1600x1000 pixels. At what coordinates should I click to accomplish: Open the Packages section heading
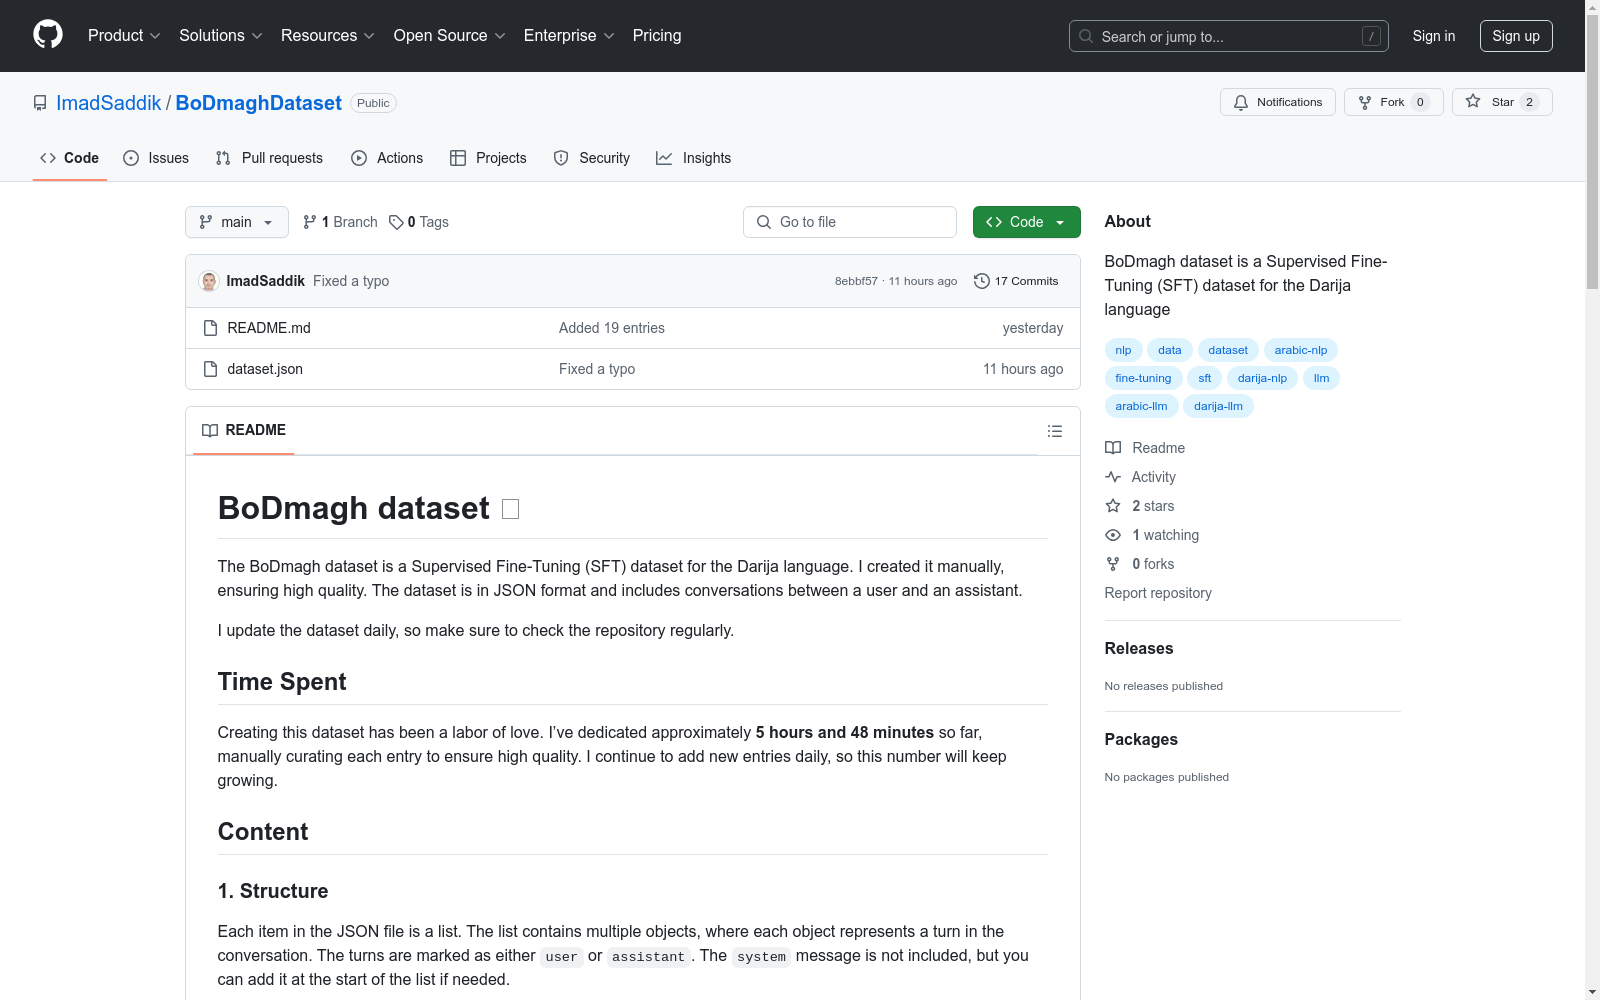click(x=1141, y=739)
